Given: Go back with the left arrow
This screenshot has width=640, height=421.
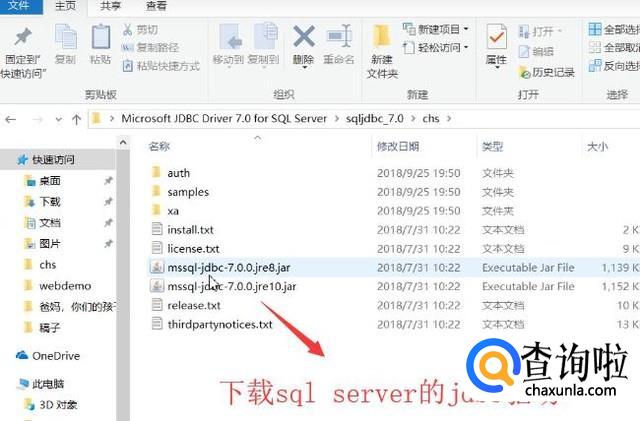Looking at the screenshot, I should 11,119.
